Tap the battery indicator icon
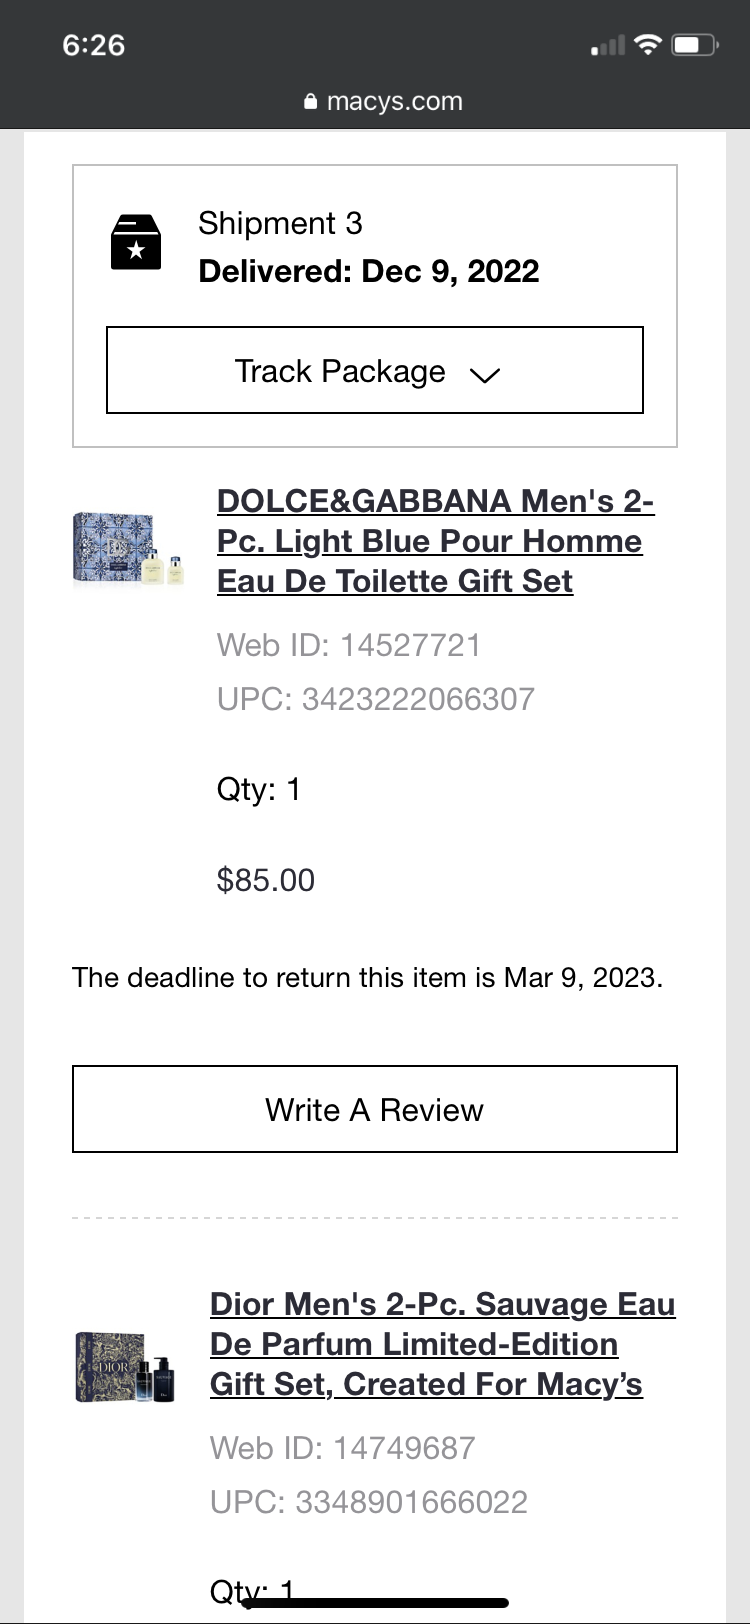750x1624 pixels. tap(694, 45)
